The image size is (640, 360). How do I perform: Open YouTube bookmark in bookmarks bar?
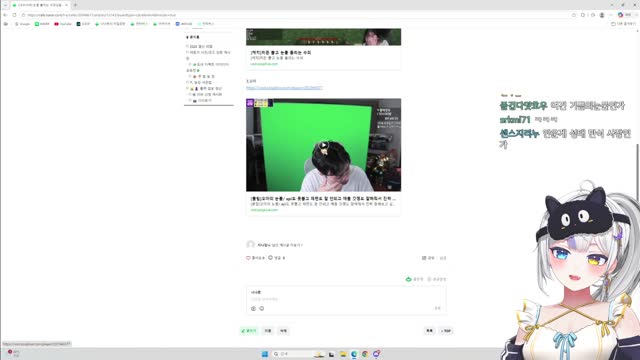tap(63, 24)
